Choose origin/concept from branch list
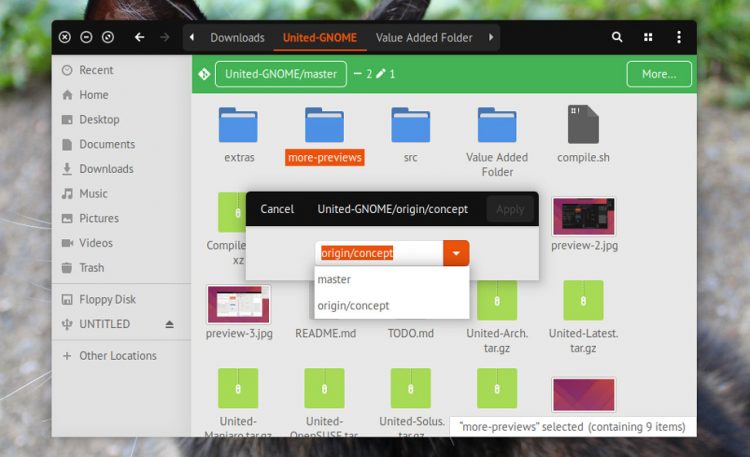 392,306
